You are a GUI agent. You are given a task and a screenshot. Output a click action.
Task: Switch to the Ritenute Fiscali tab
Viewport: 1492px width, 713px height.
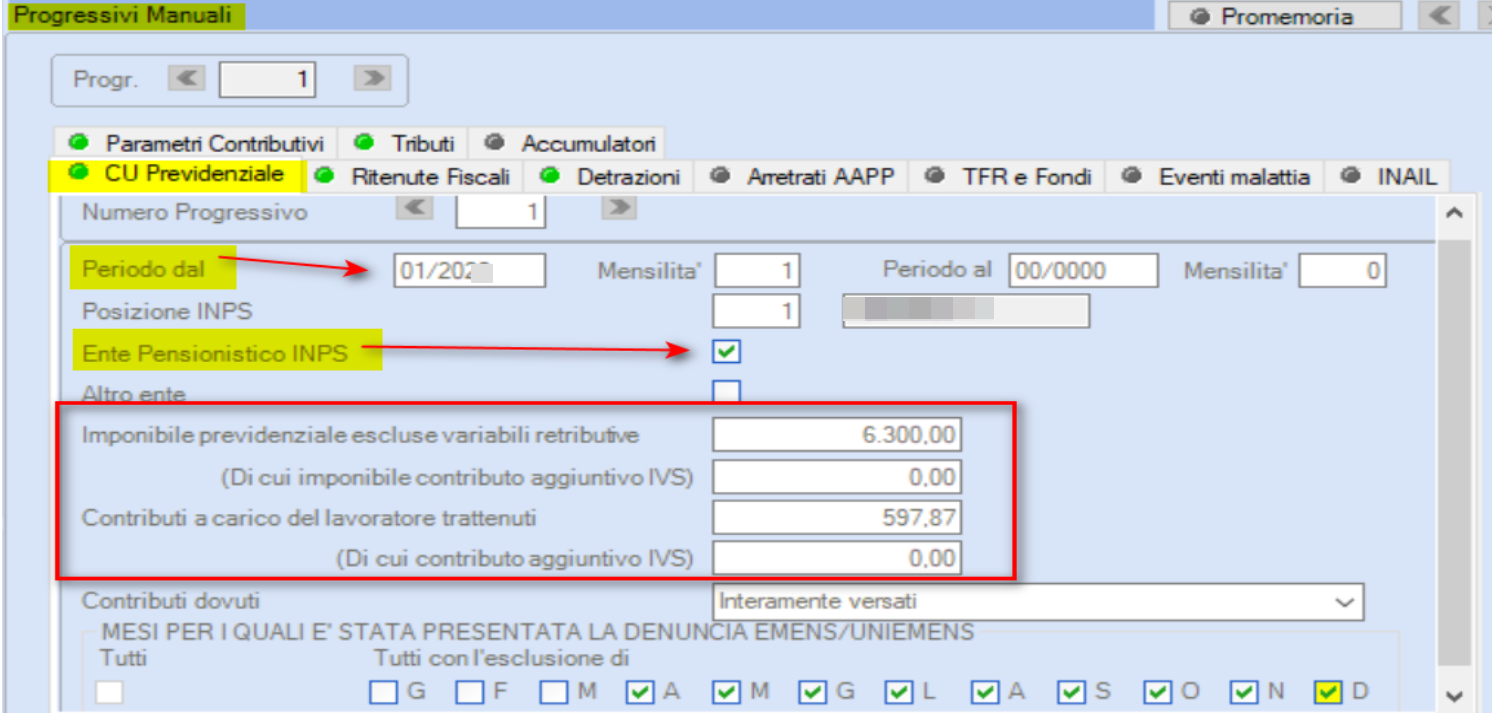415,177
